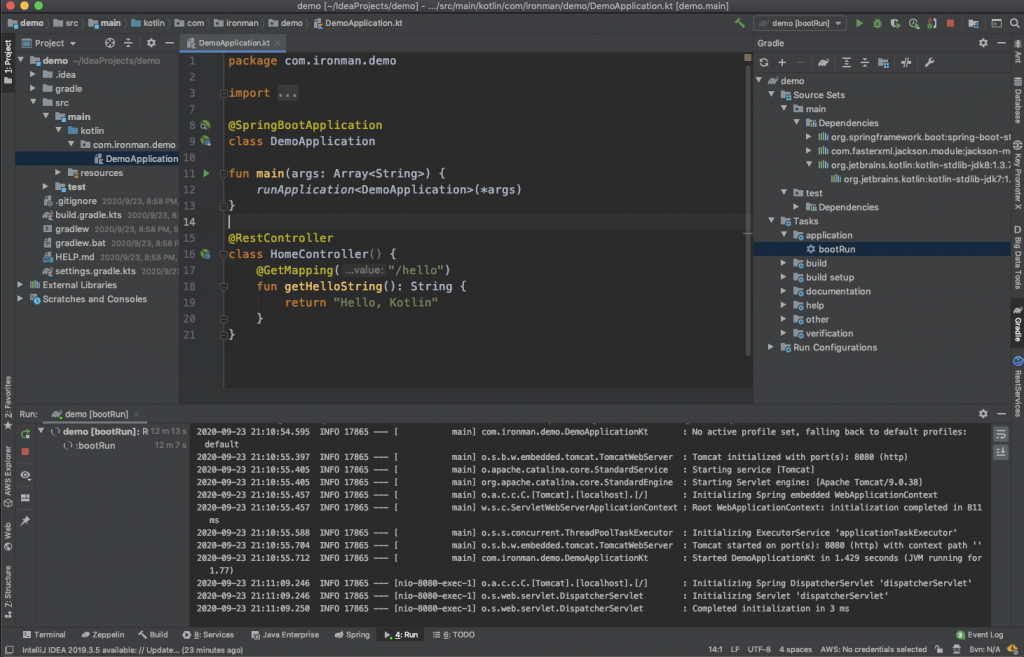The image size is (1024, 657).
Task: Click the Rerun icon in the Run panel
Action: (x=25, y=433)
